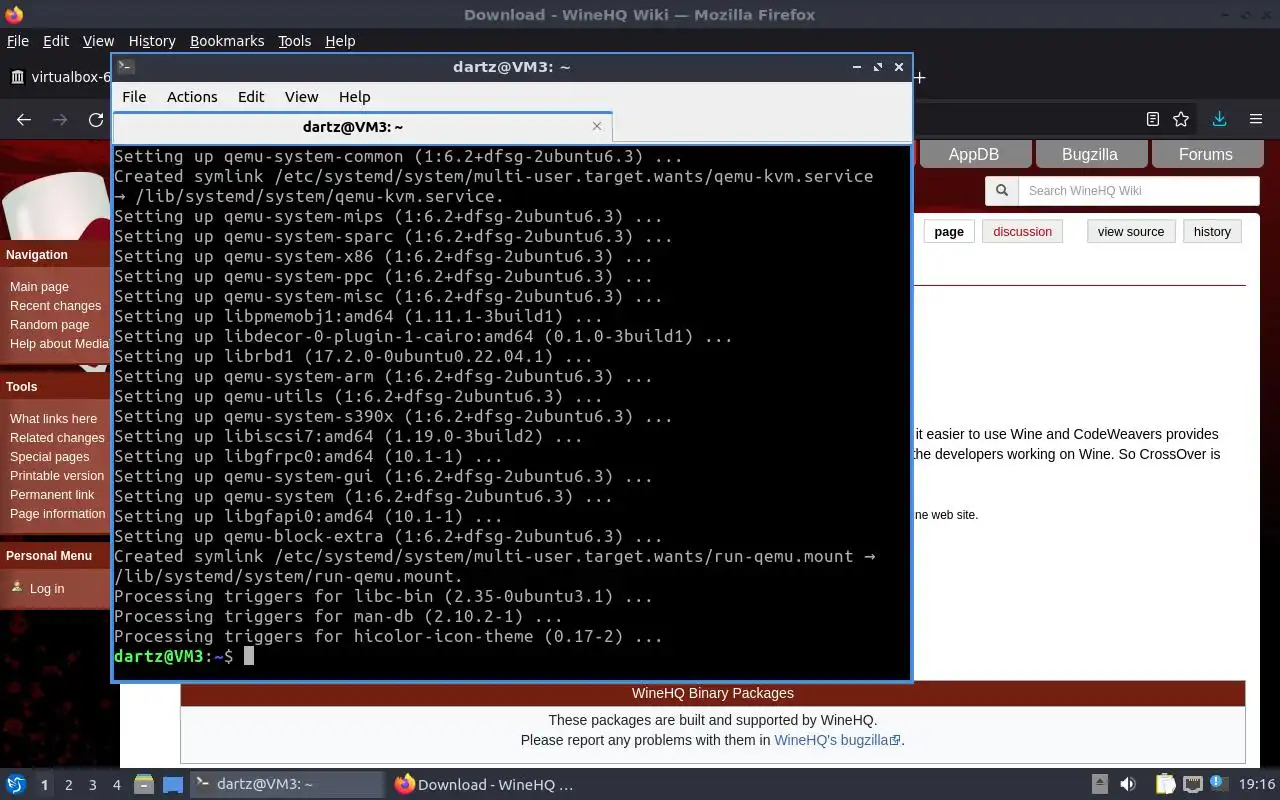This screenshot has width=1280, height=800.
Task: Open WineHQ's bugzilla link
Action: pos(838,740)
